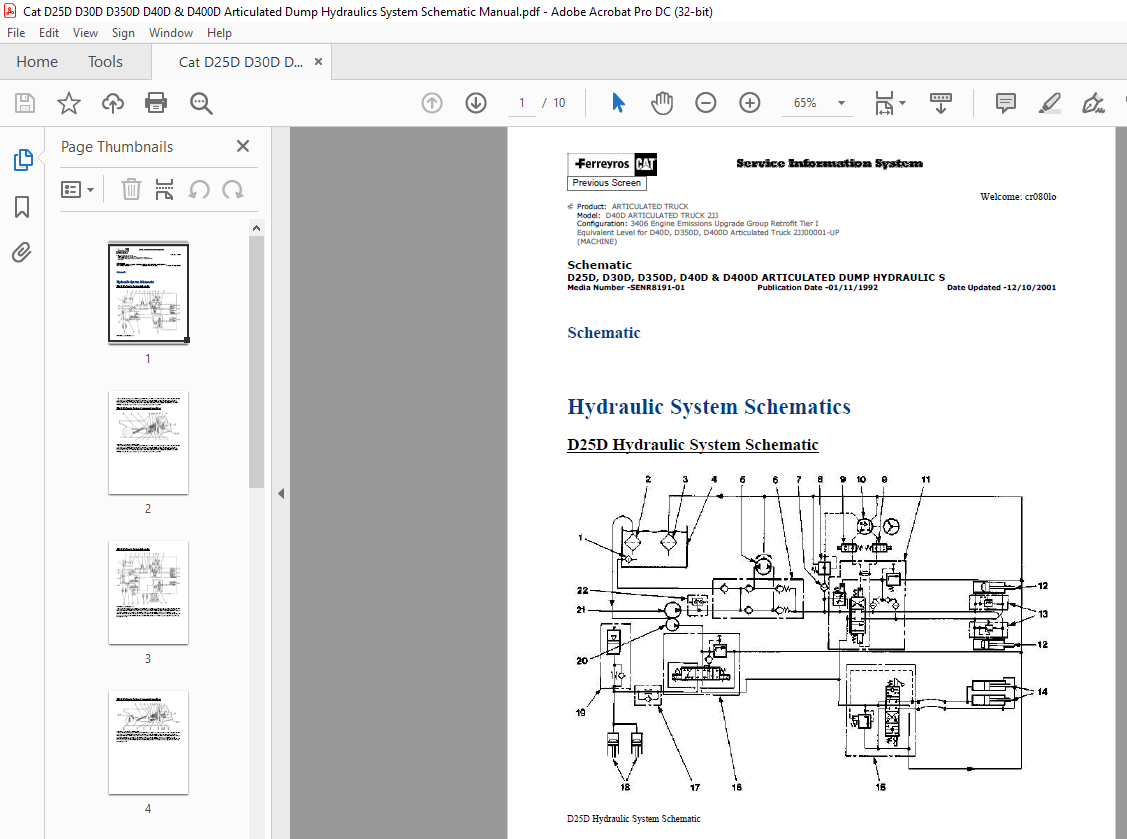This screenshot has width=1127, height=839.
Task: Switch to the Home tab
Action: pos(37,62)
